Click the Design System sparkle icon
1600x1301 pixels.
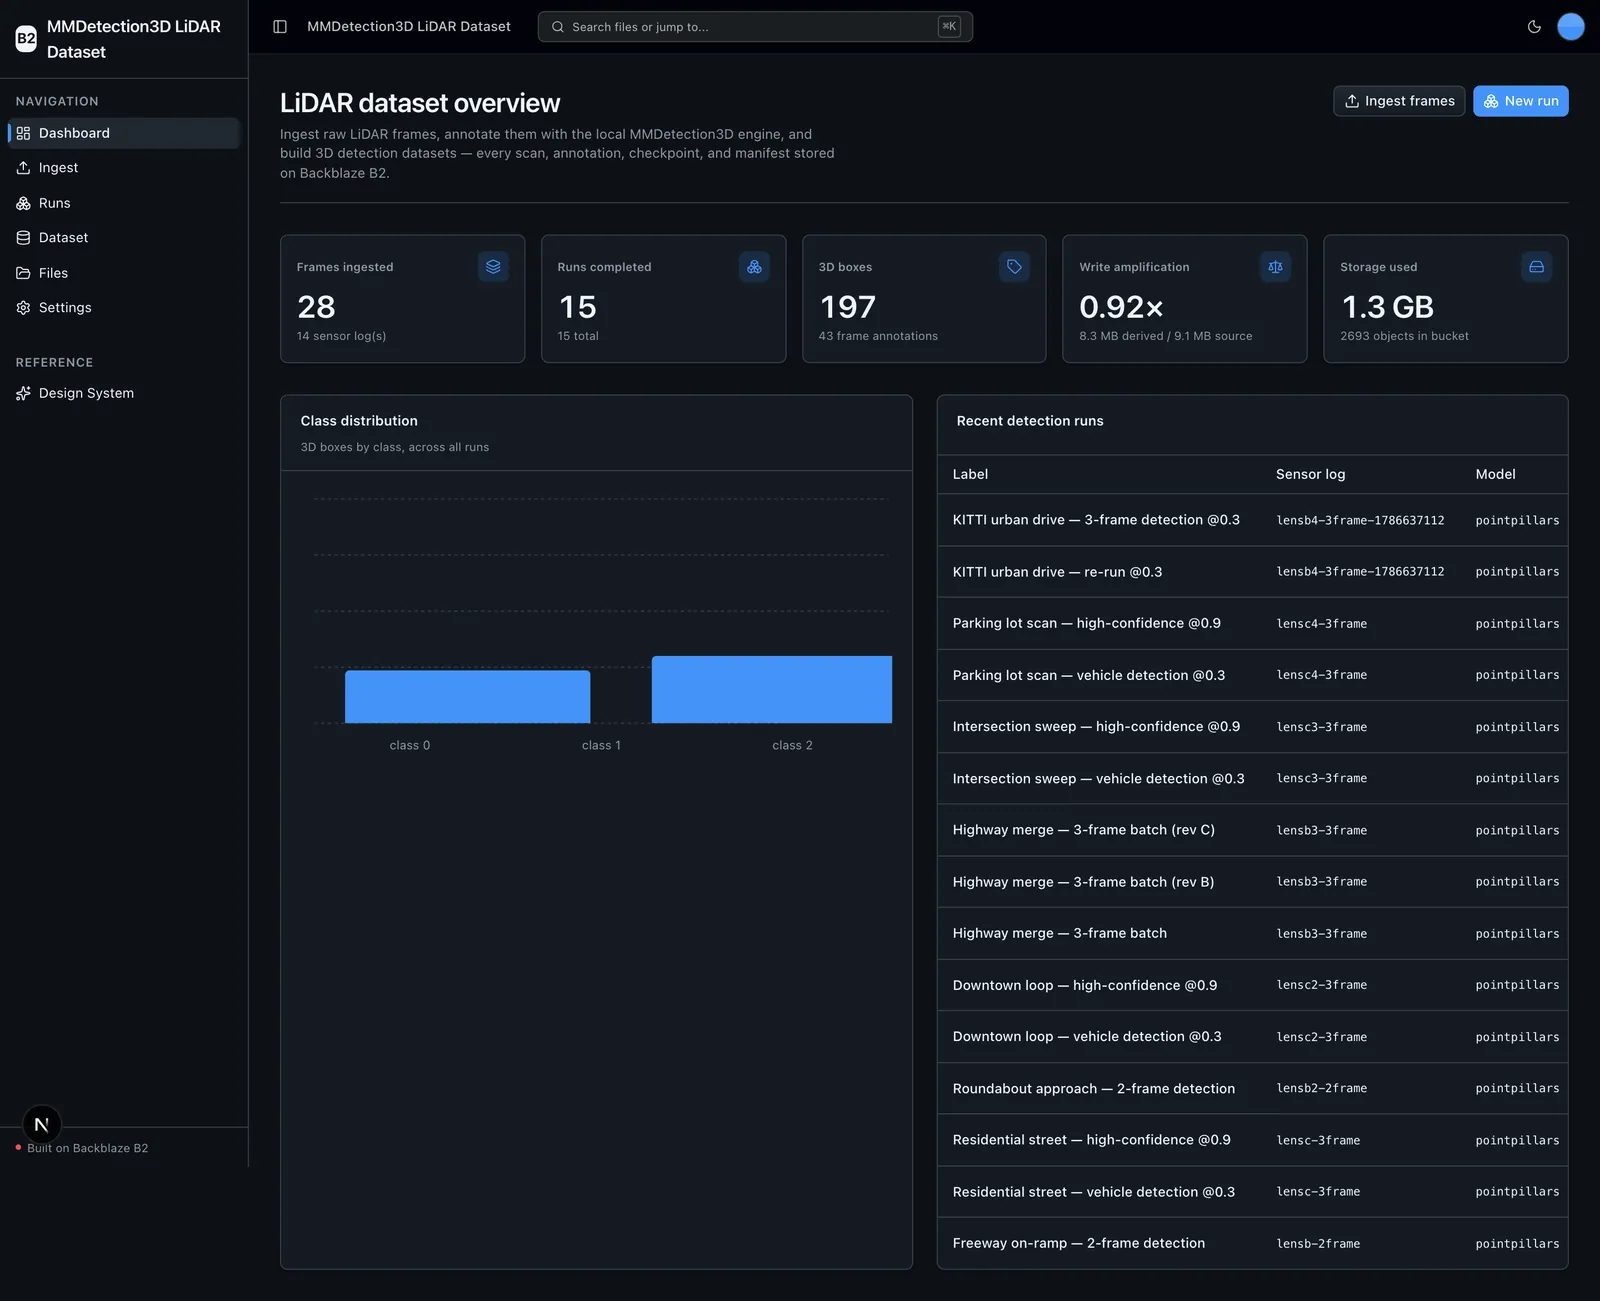tap(23, 394)
